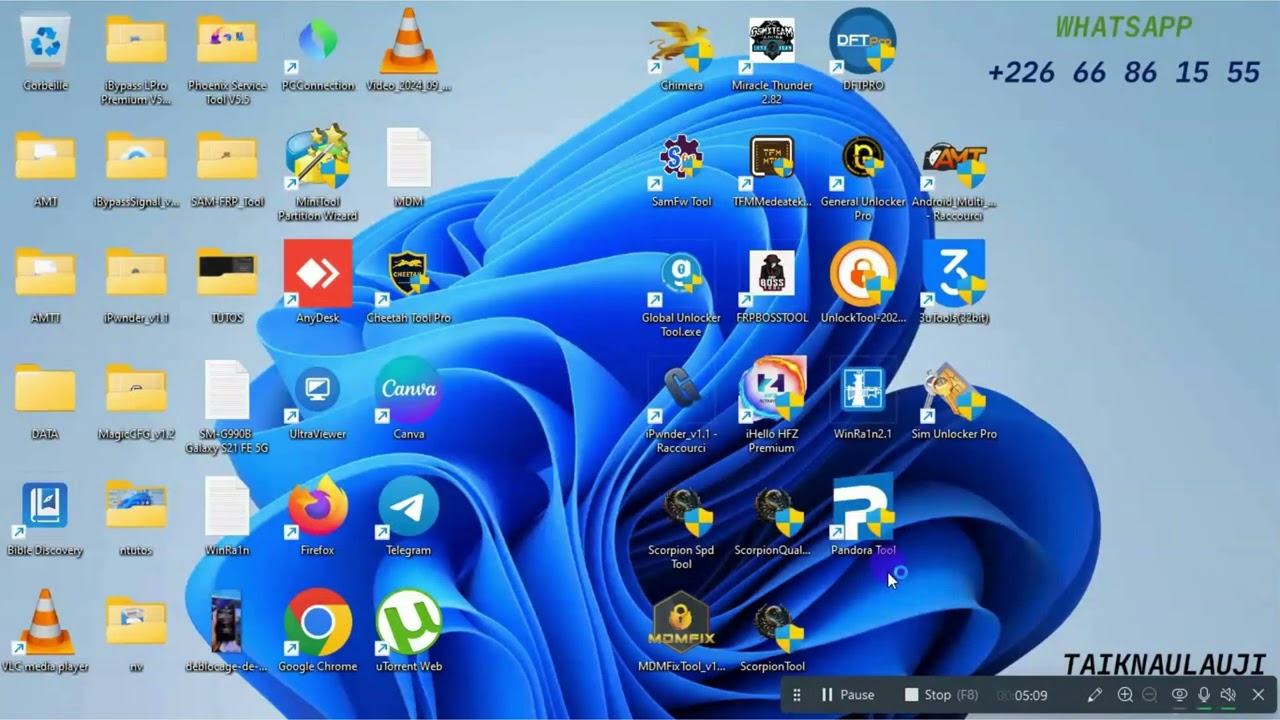Screen dimensions: 1280x720
Task: Launch Google Chrome
Action: coord(318,624)
